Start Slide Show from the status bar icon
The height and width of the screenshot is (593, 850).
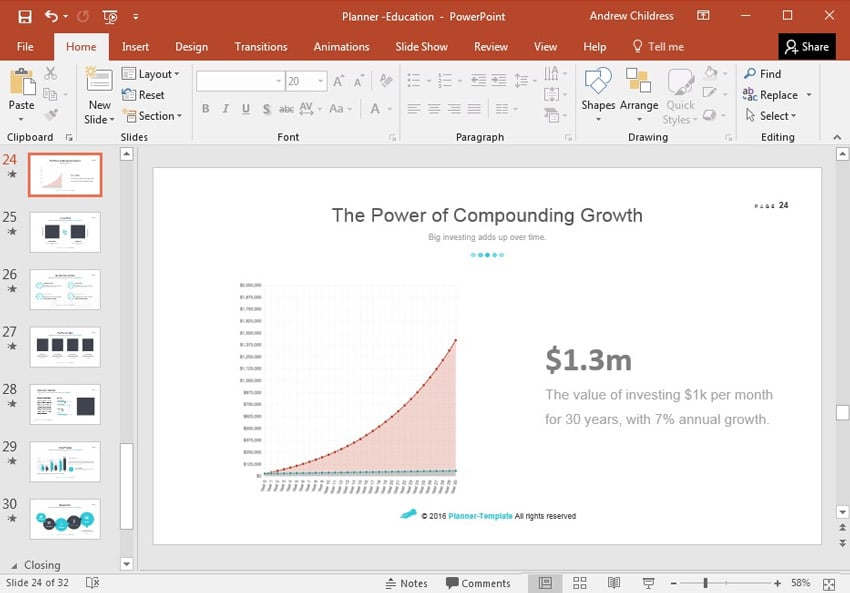[x=648, y=583]
